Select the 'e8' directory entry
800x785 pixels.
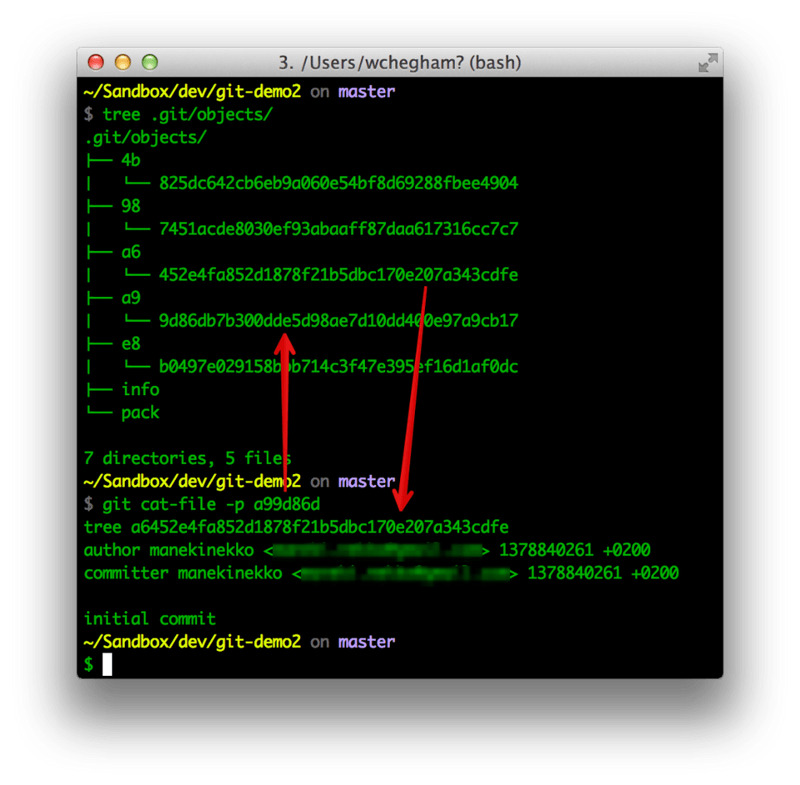click(131, 344)
